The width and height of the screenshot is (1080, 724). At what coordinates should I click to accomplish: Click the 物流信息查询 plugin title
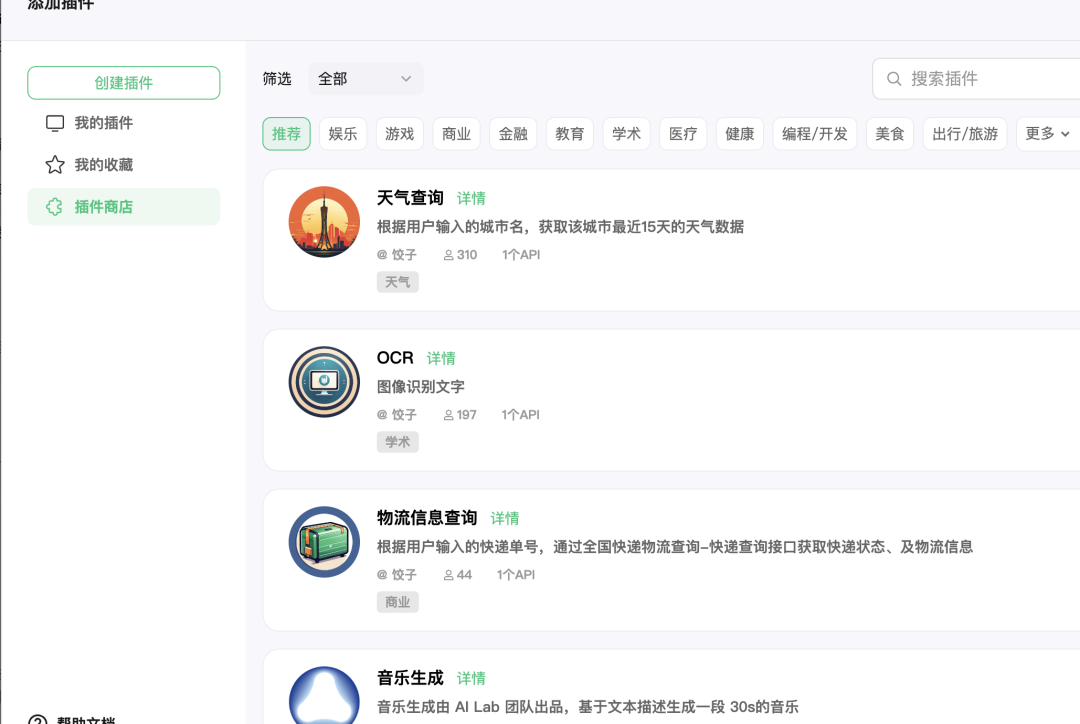(427, 517)
